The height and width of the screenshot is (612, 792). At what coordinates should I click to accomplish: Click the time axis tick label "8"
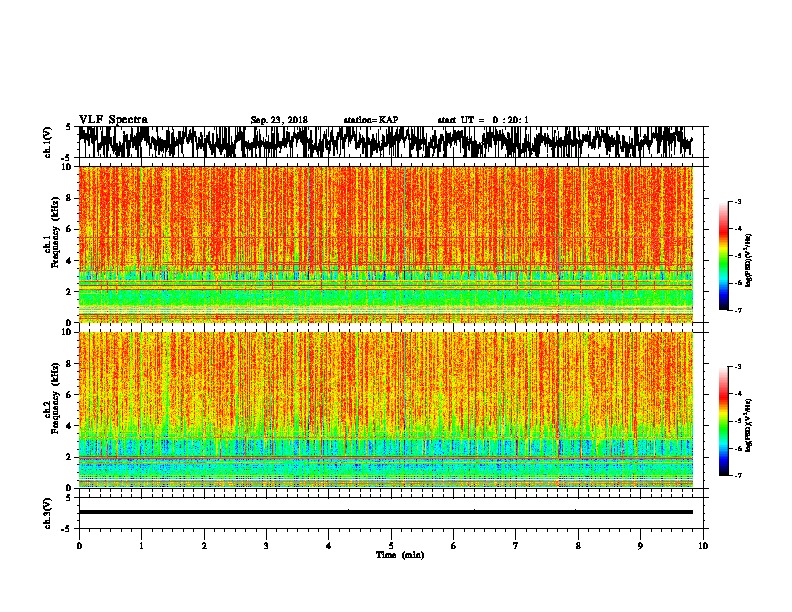click(x=578, y=546)
